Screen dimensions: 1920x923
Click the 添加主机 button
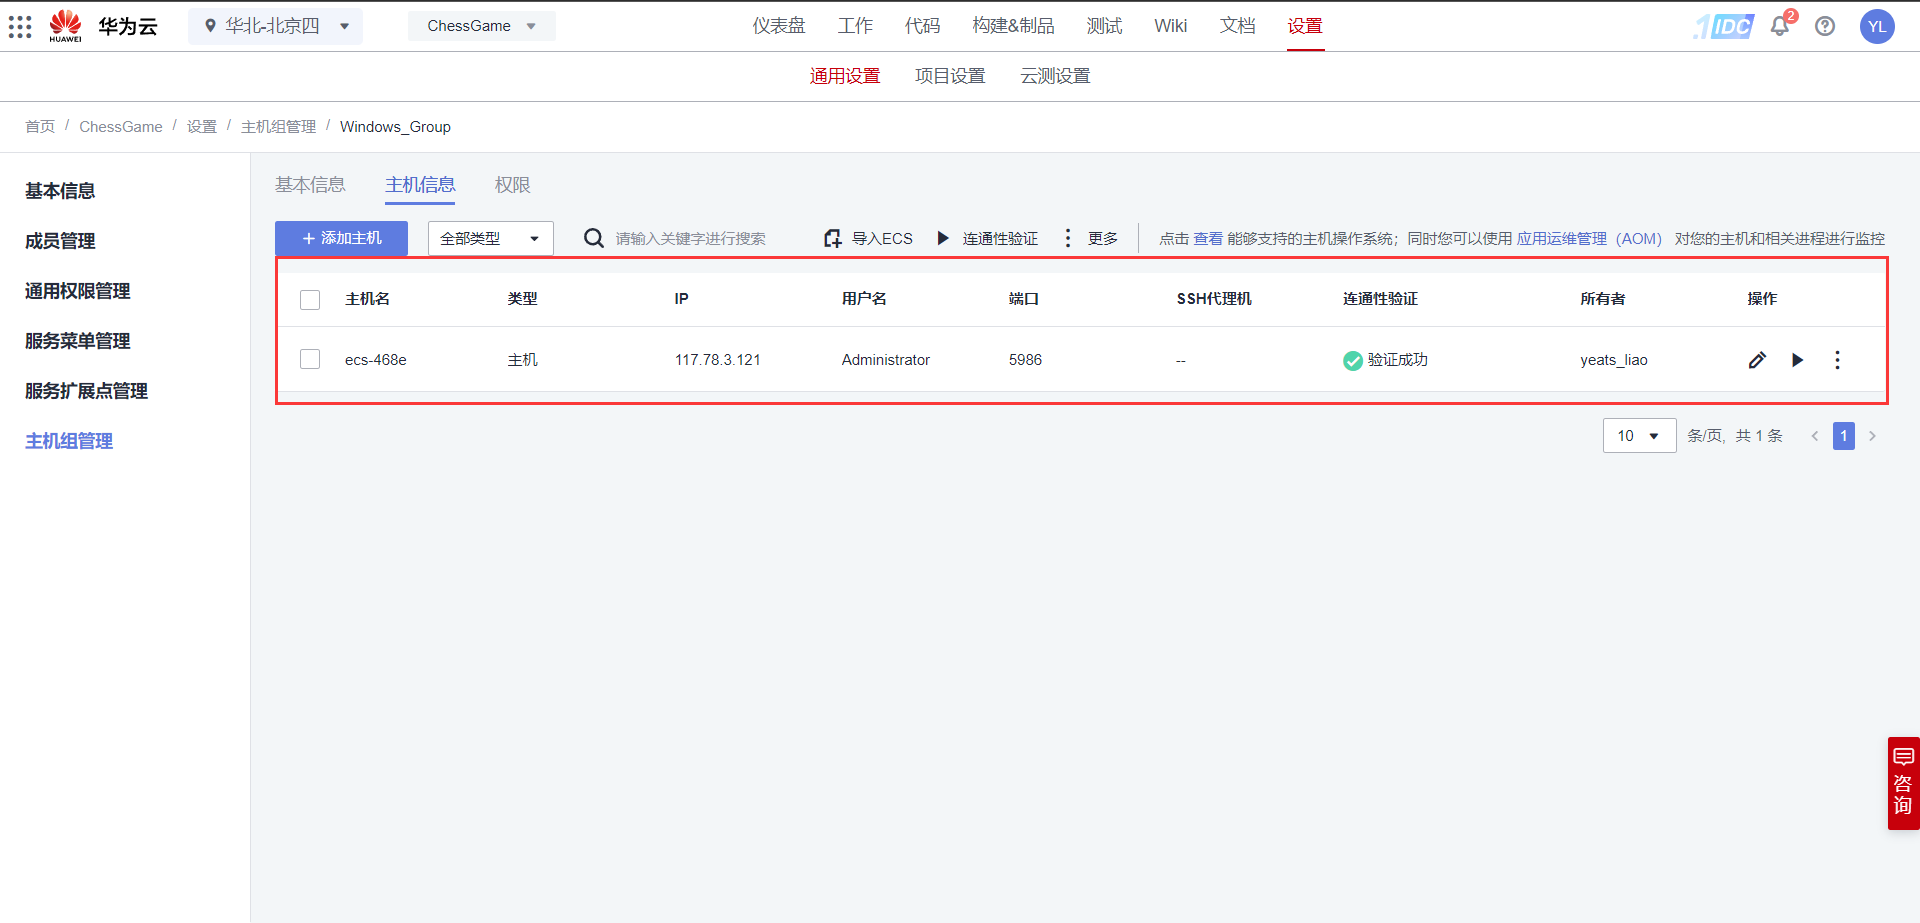(x=341, y=238)
